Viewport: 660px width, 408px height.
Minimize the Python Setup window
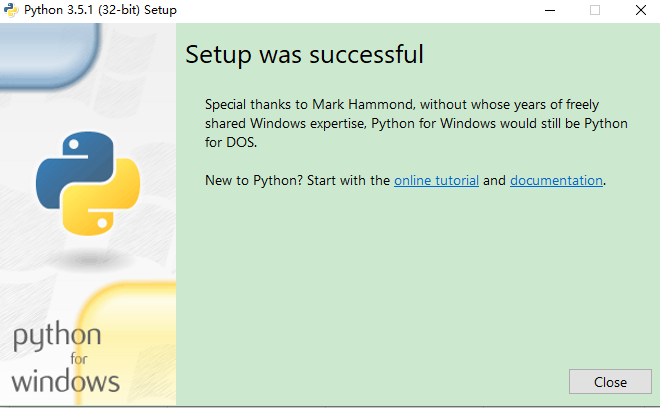[x=549, y=10]
